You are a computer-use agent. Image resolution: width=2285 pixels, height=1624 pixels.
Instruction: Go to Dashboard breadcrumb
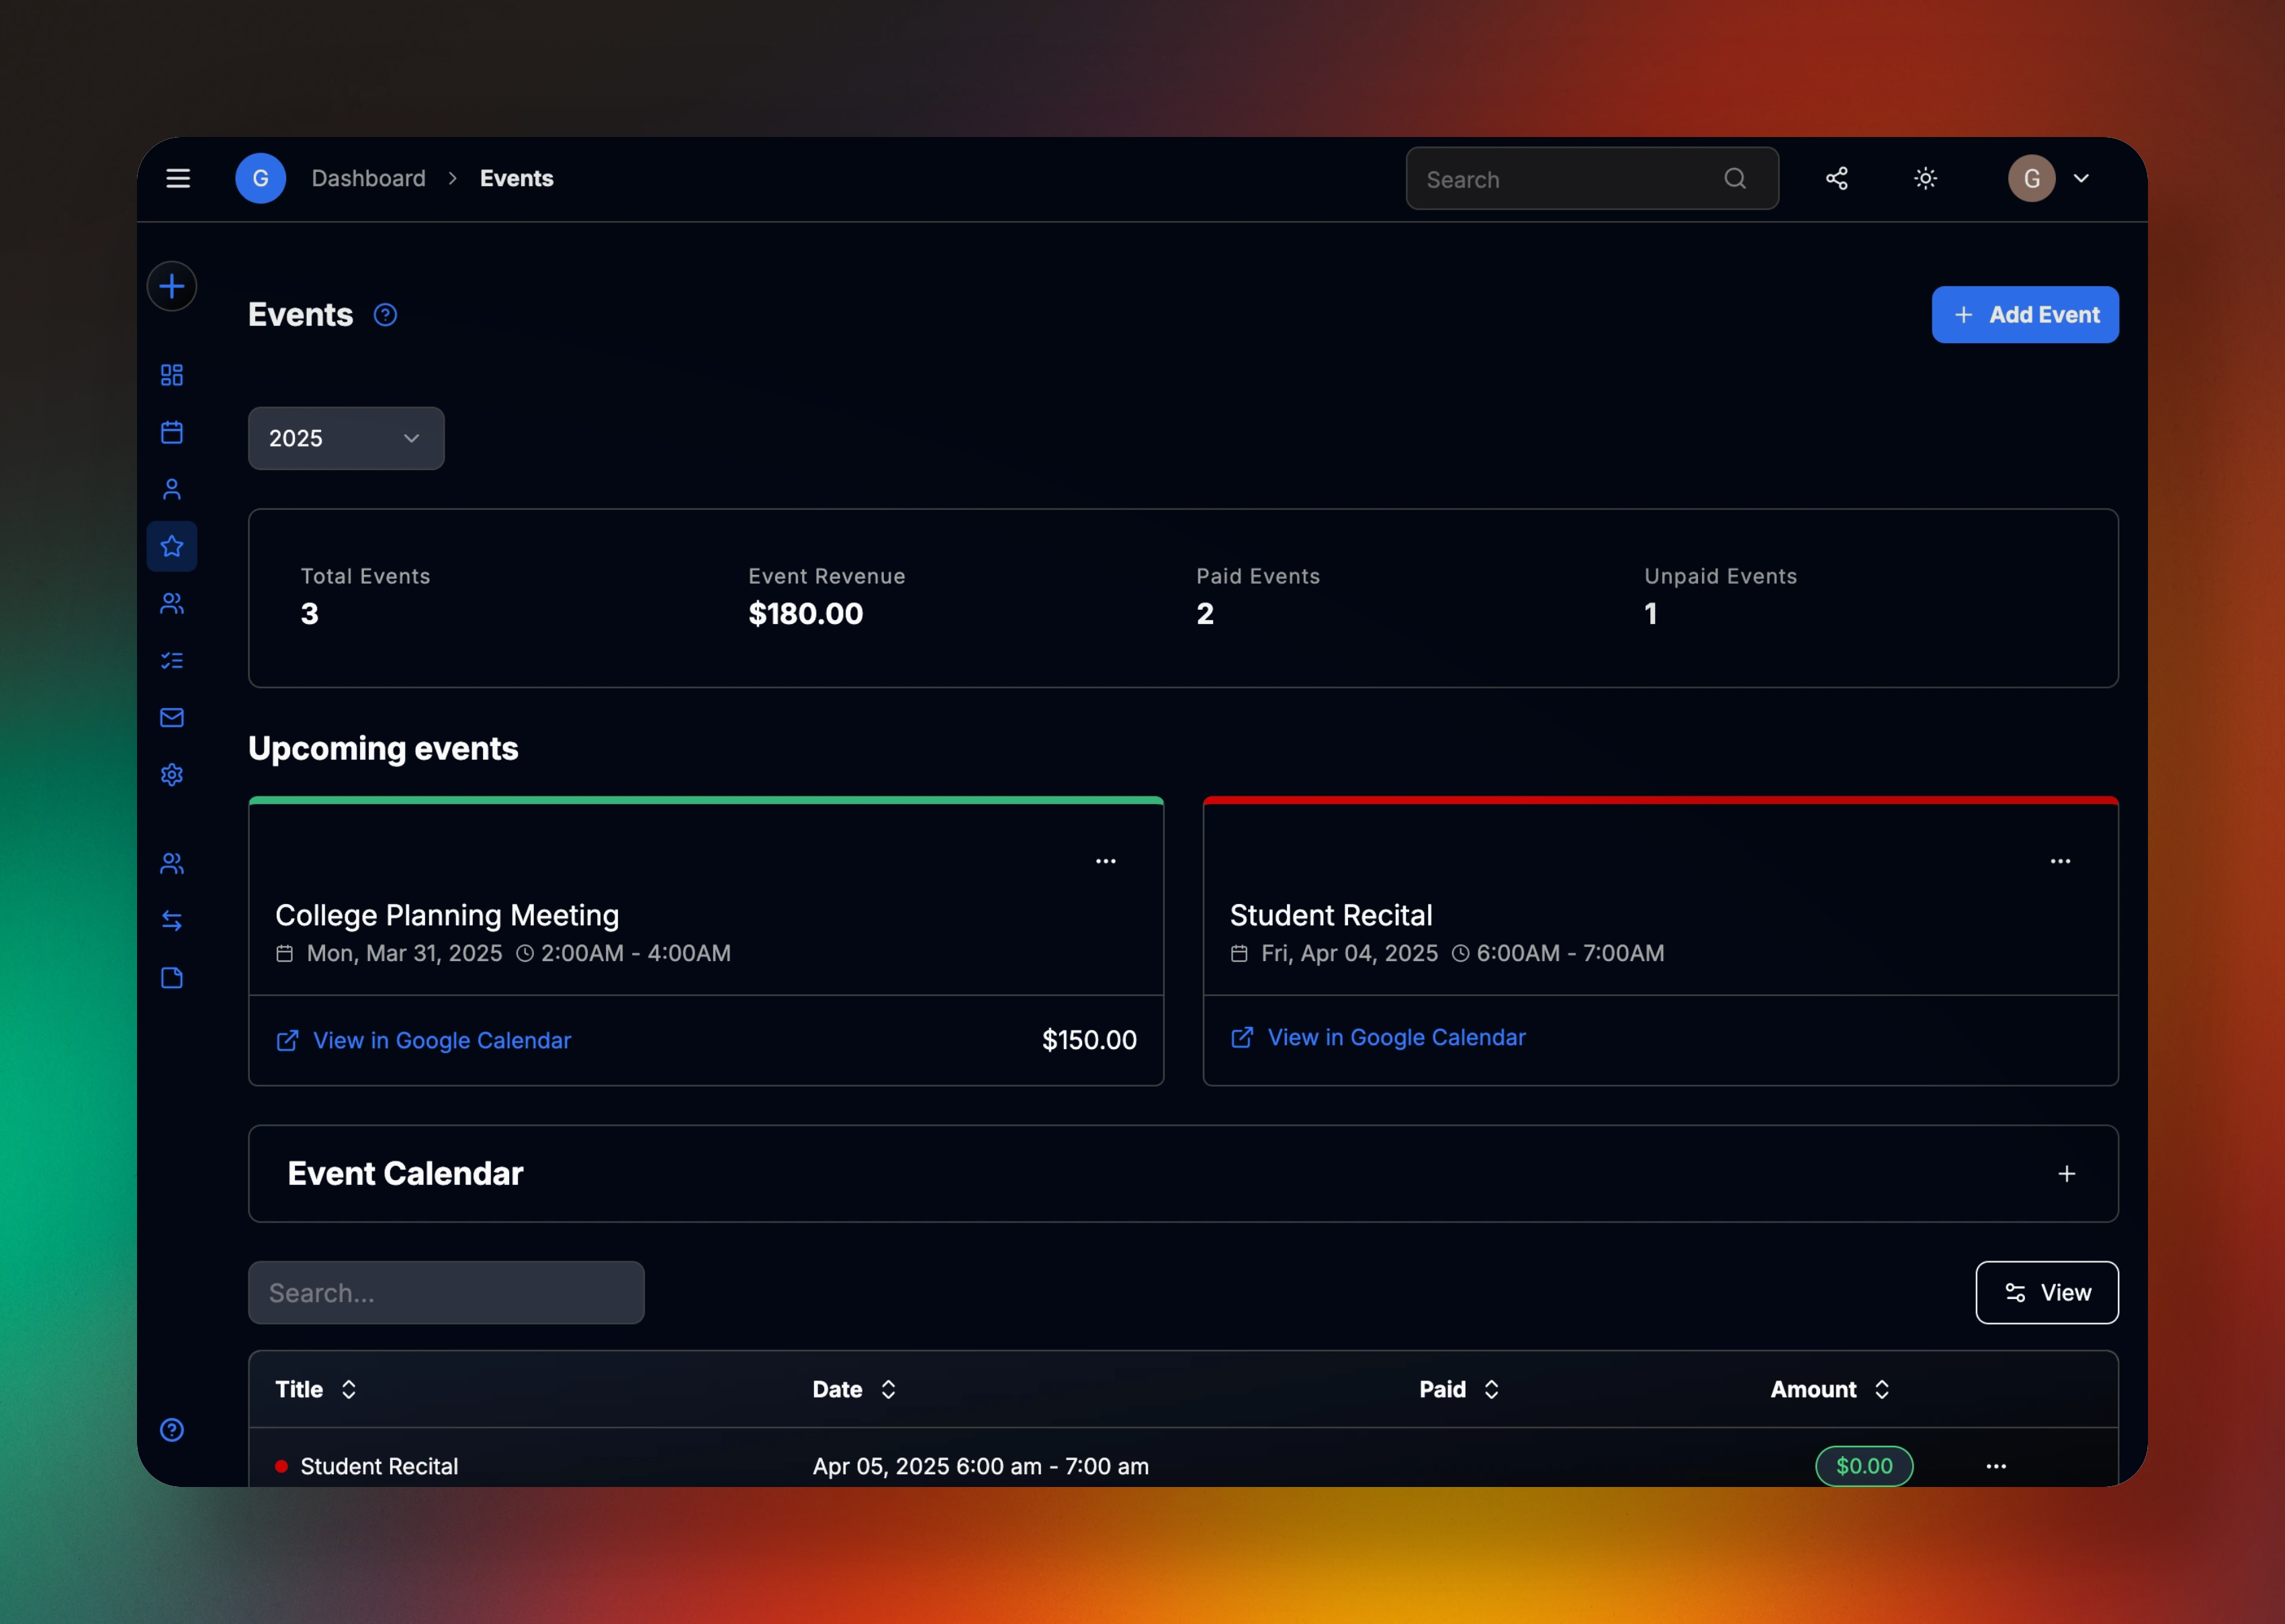(x=368, y=178)
